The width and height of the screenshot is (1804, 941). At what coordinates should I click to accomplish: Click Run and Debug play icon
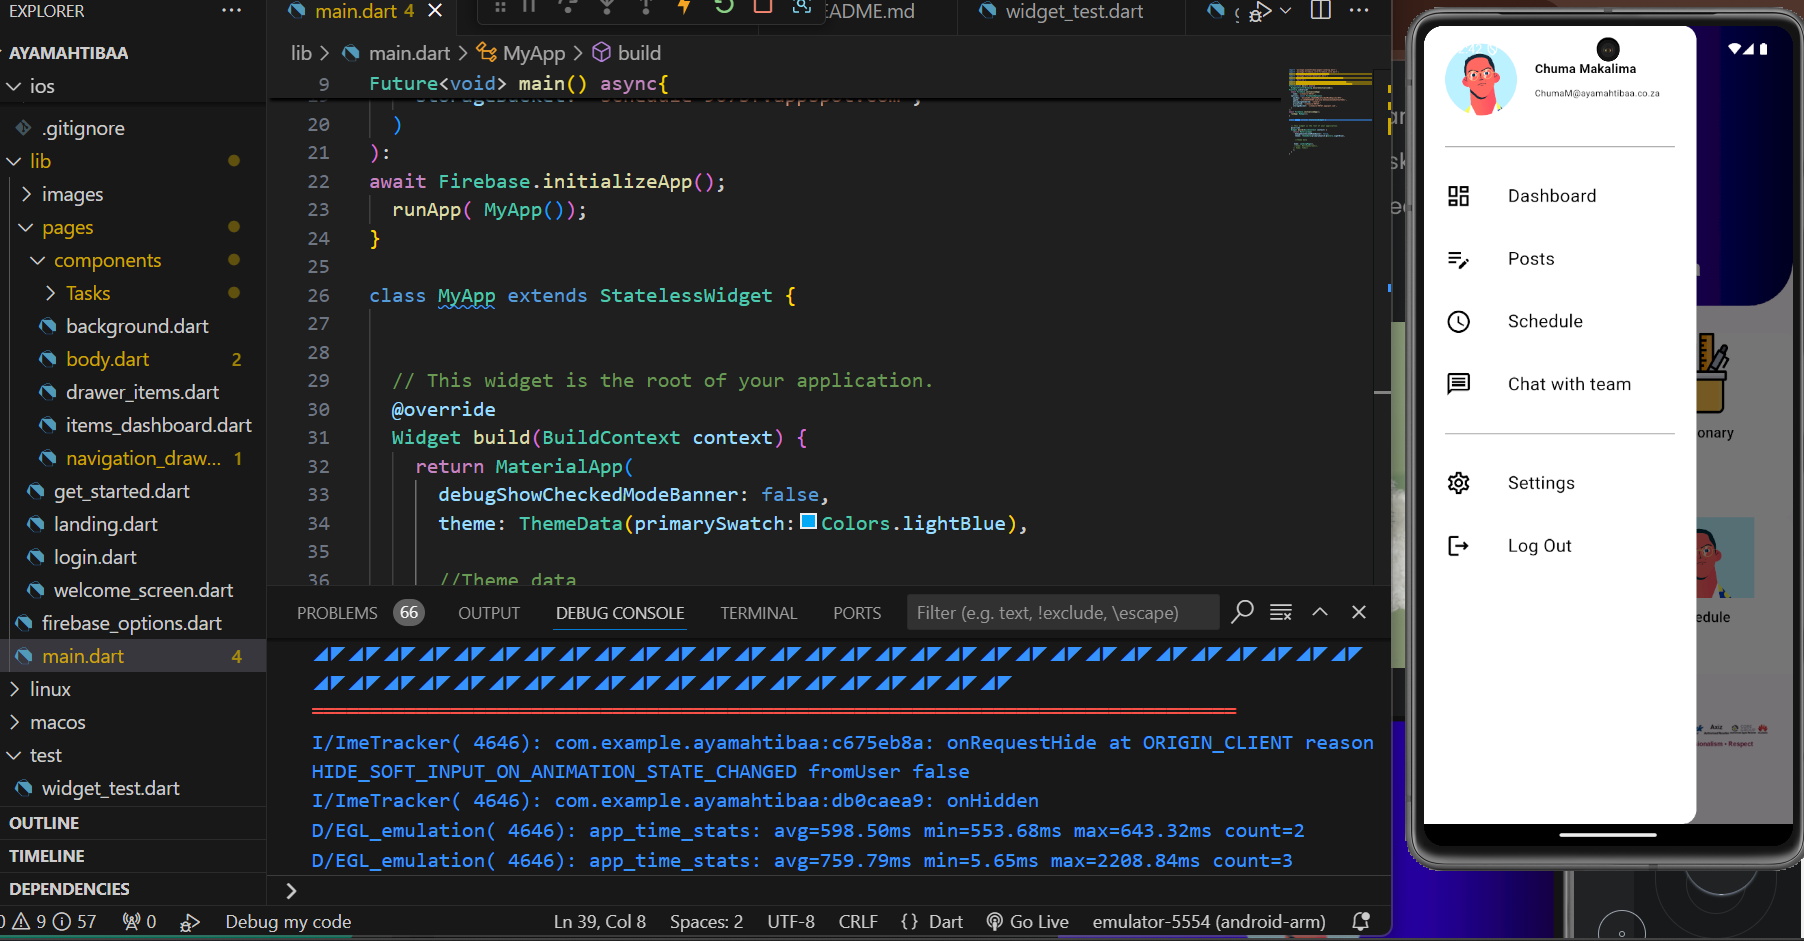1259,12
